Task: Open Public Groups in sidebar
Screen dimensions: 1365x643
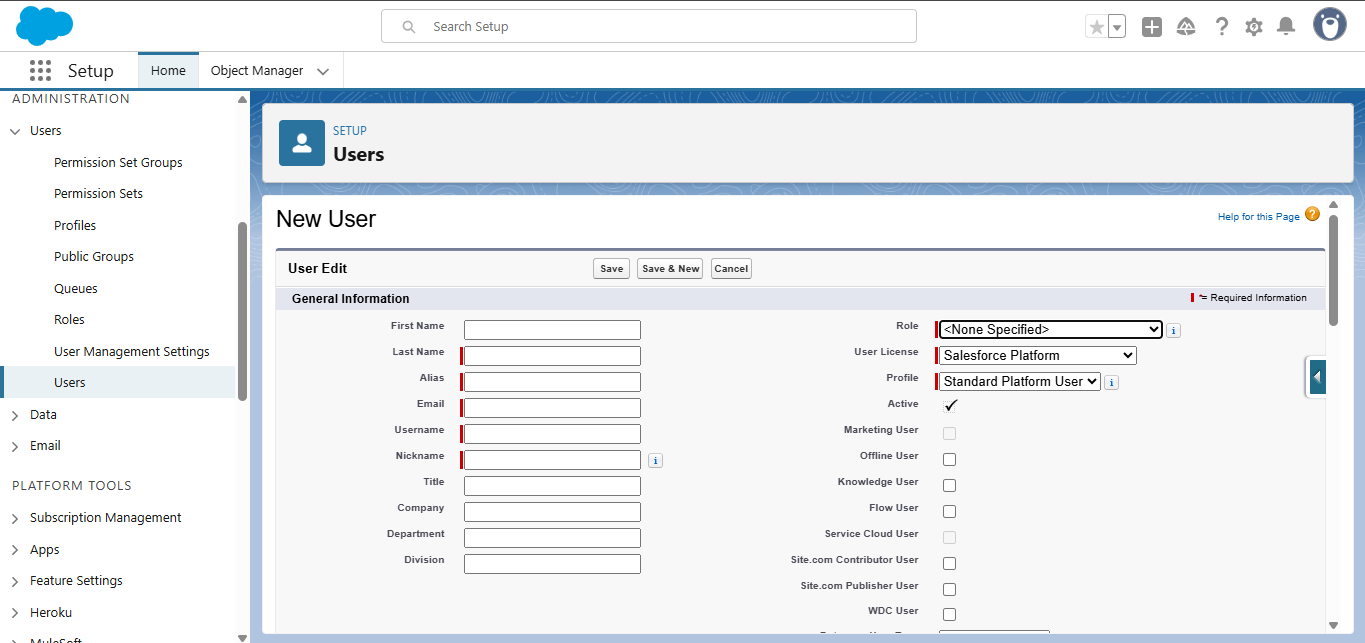Action: pyautogui.click(x=94, y=256)
